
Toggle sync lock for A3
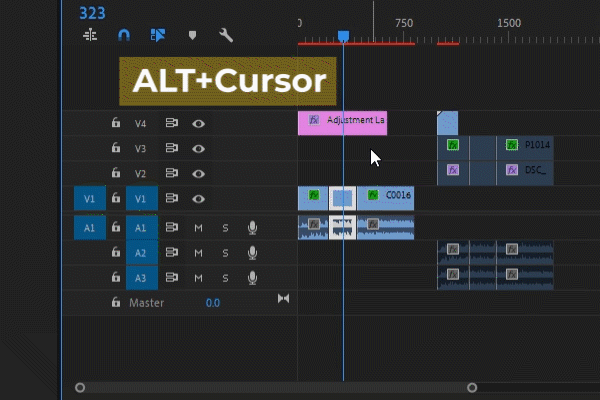tap(171, 277)
